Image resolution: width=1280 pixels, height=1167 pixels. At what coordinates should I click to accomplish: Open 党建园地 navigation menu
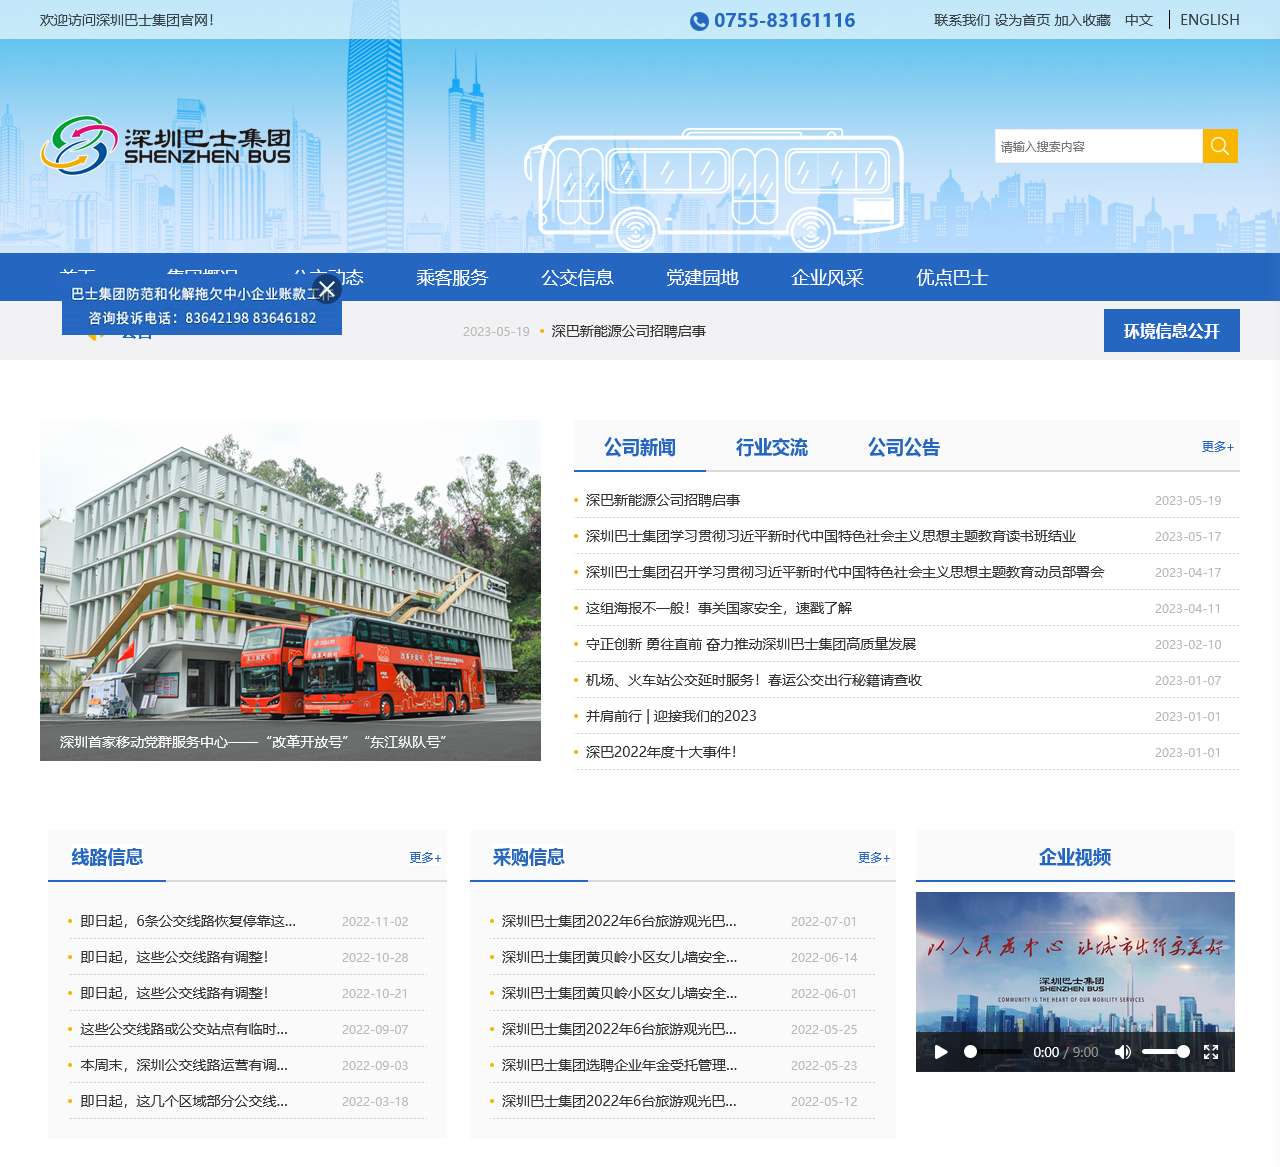702,277
